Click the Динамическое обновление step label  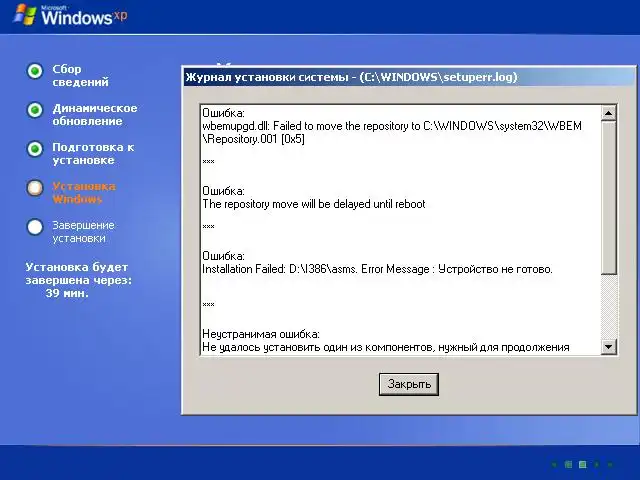[95, 115]
